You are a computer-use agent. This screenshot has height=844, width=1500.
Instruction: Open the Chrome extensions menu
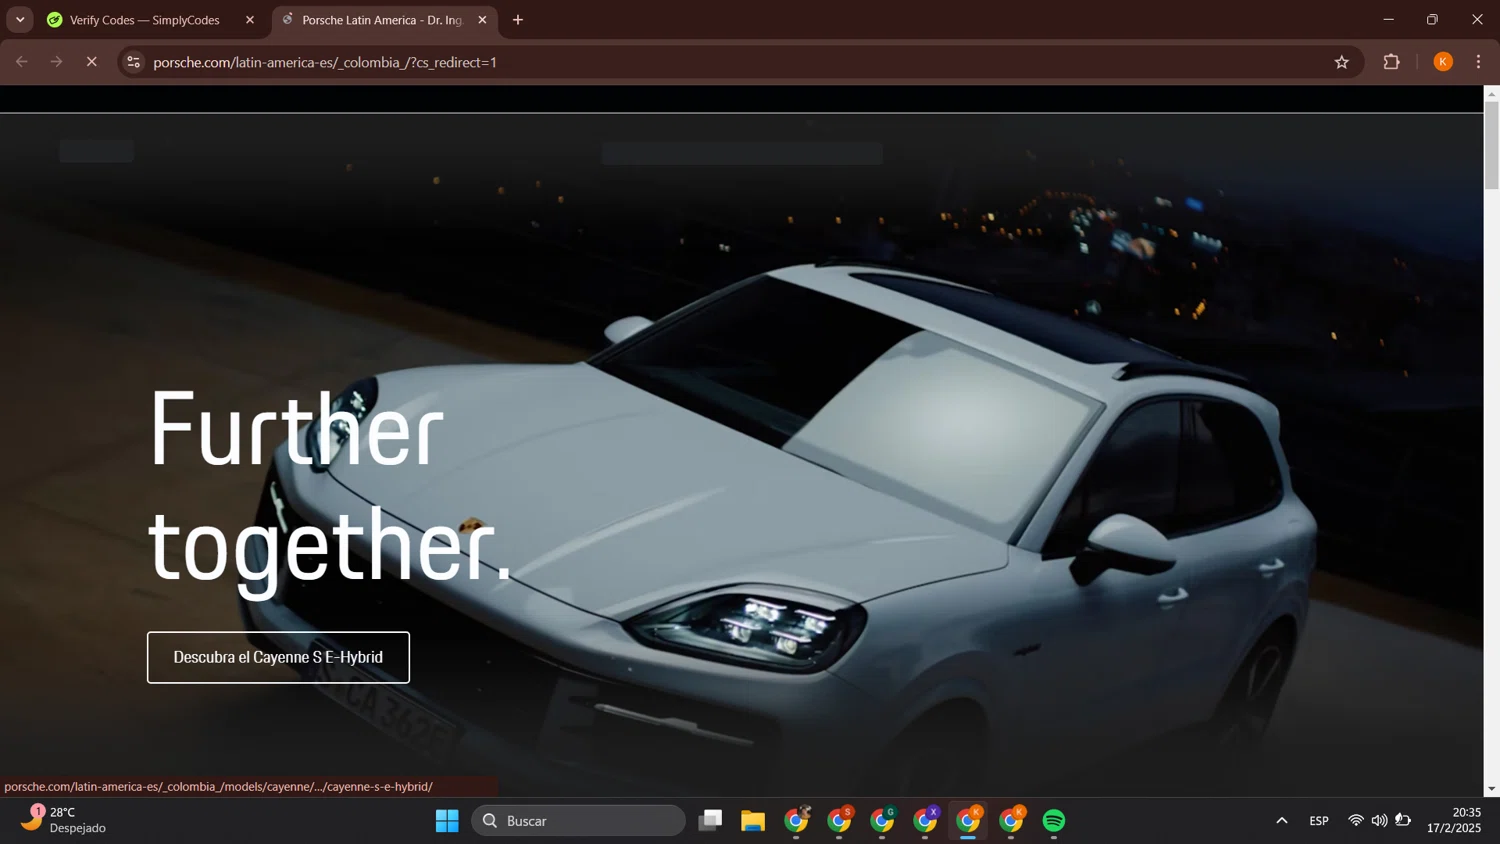pyautogui.click(x=1391, y=62)
